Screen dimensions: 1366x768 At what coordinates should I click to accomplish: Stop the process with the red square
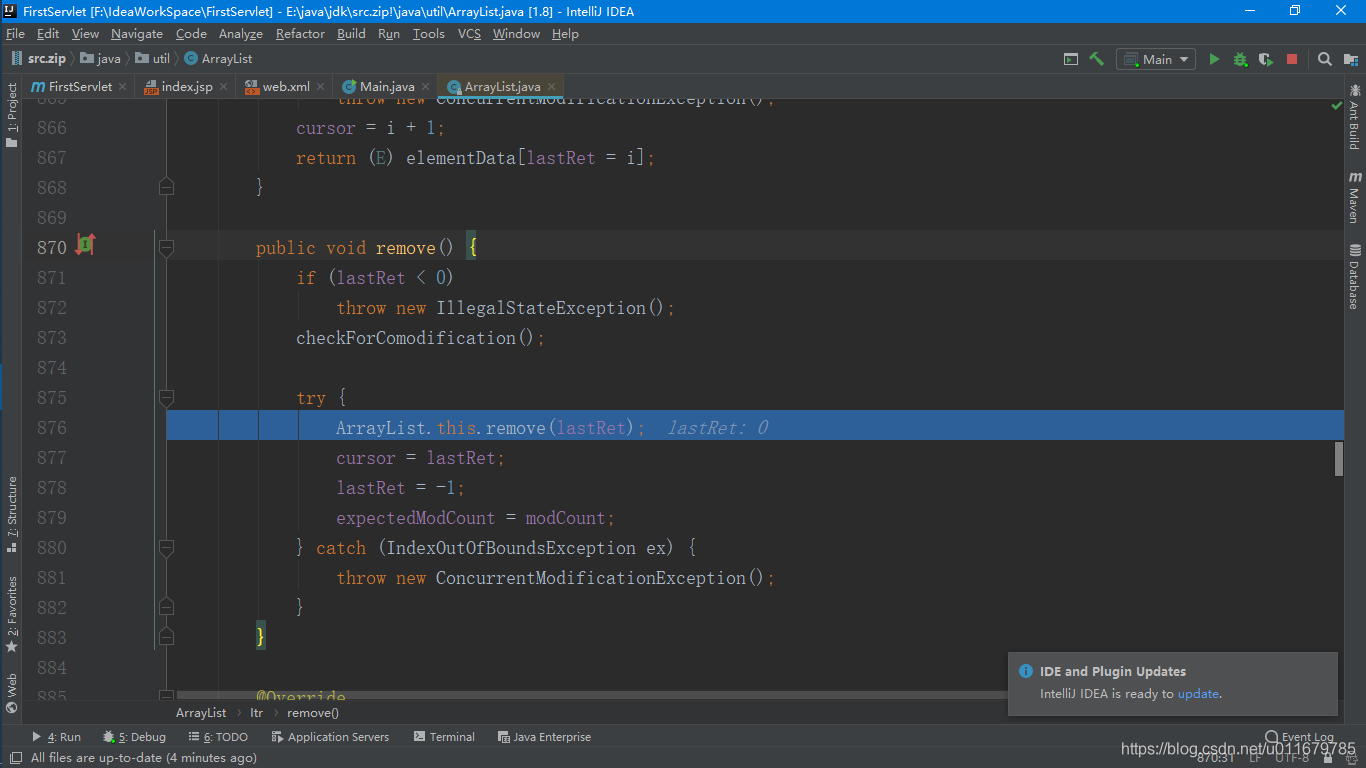1292,59
